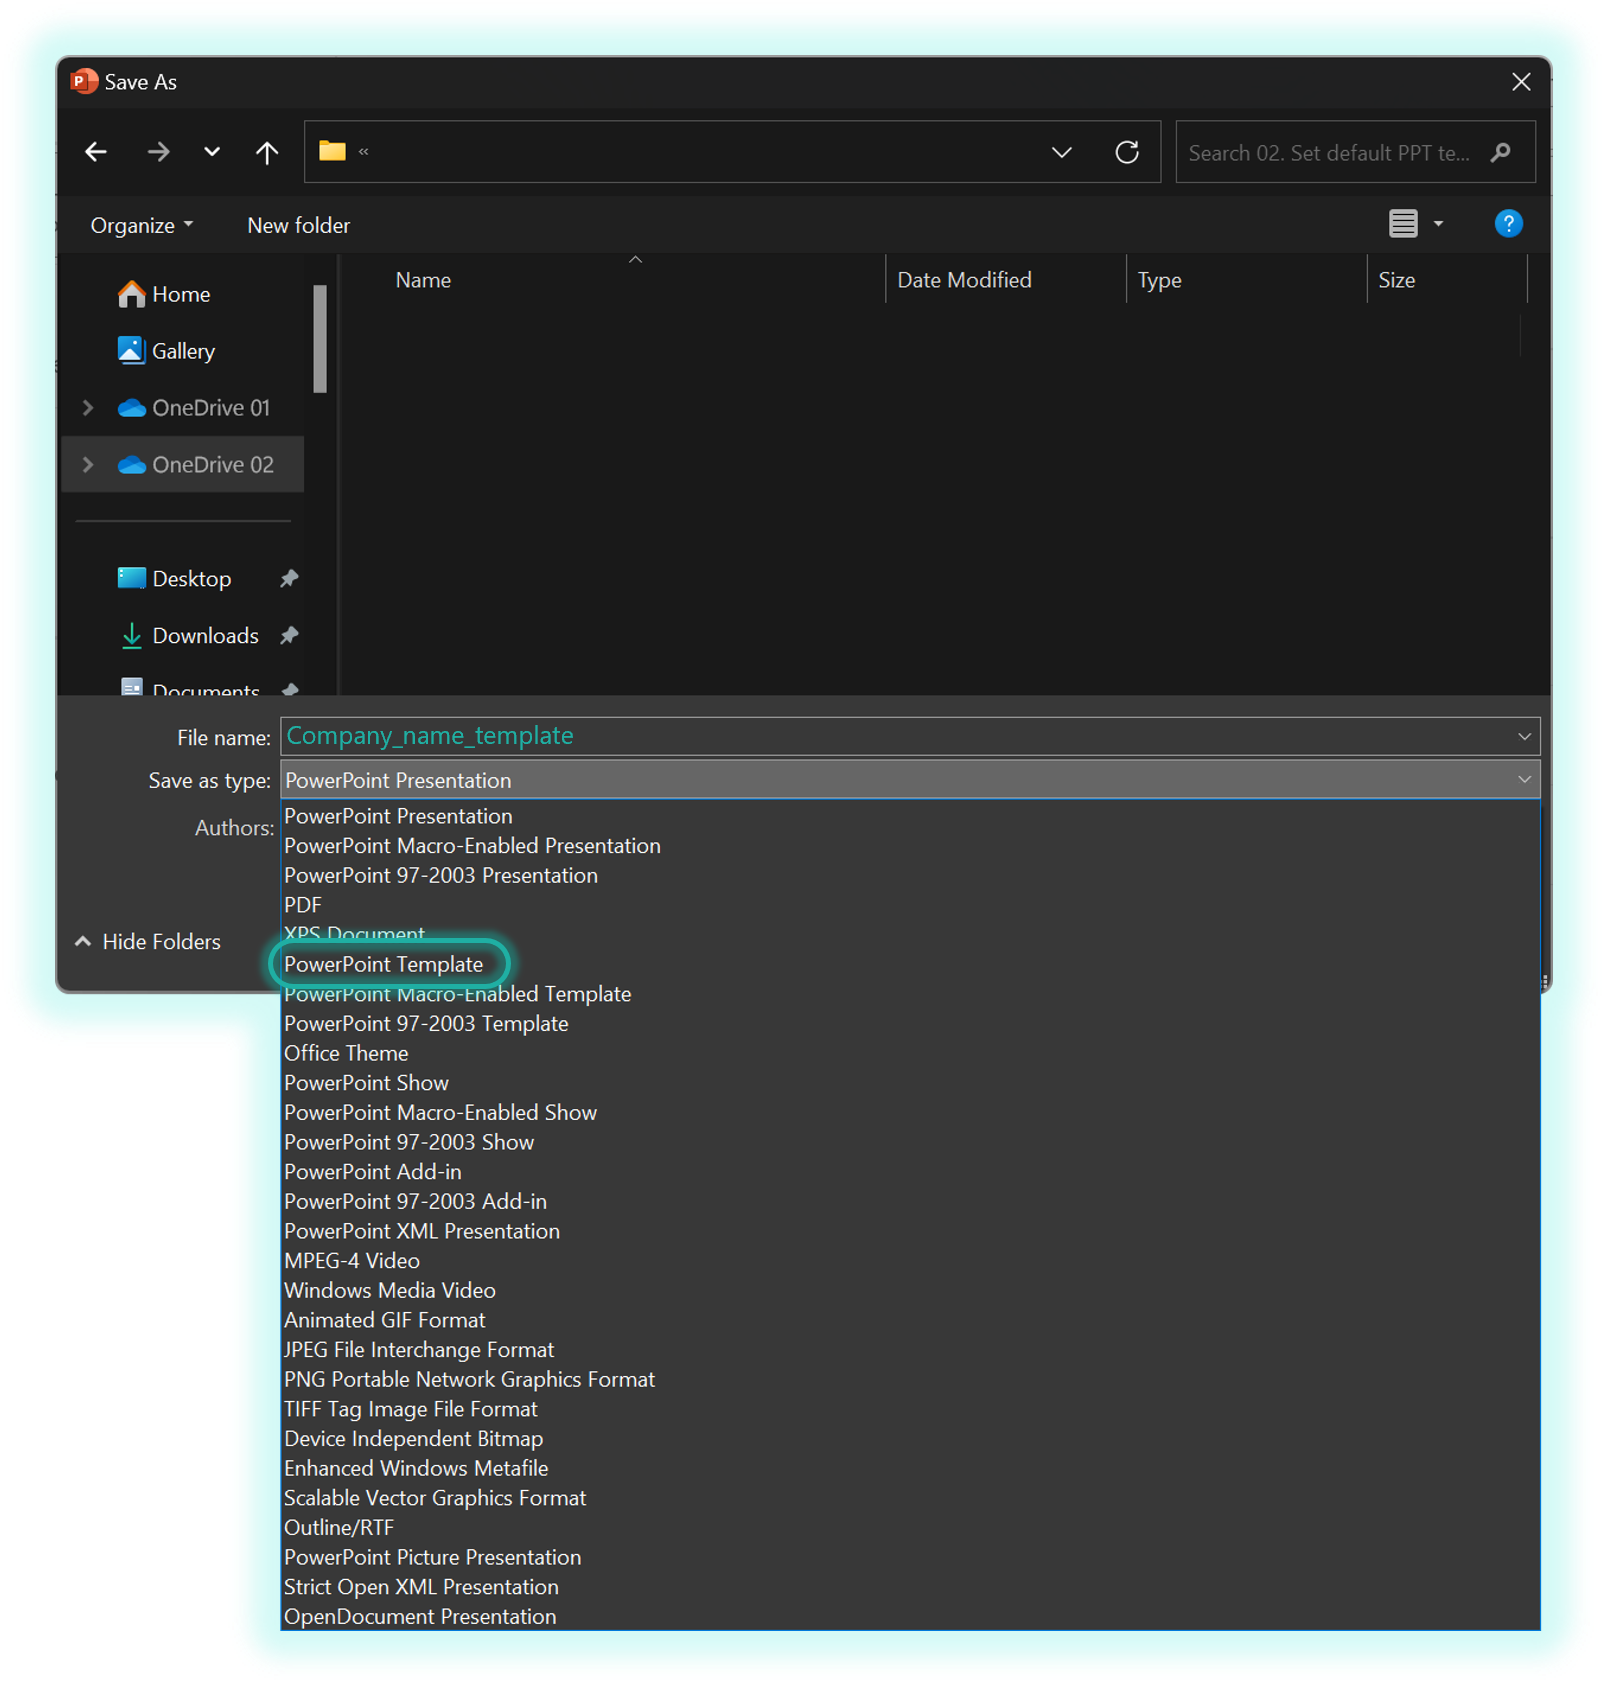Viewport: 1608px width, 1686px height.
Task: Select OpenDocument Presentation type
Action: pos(910,1617)
